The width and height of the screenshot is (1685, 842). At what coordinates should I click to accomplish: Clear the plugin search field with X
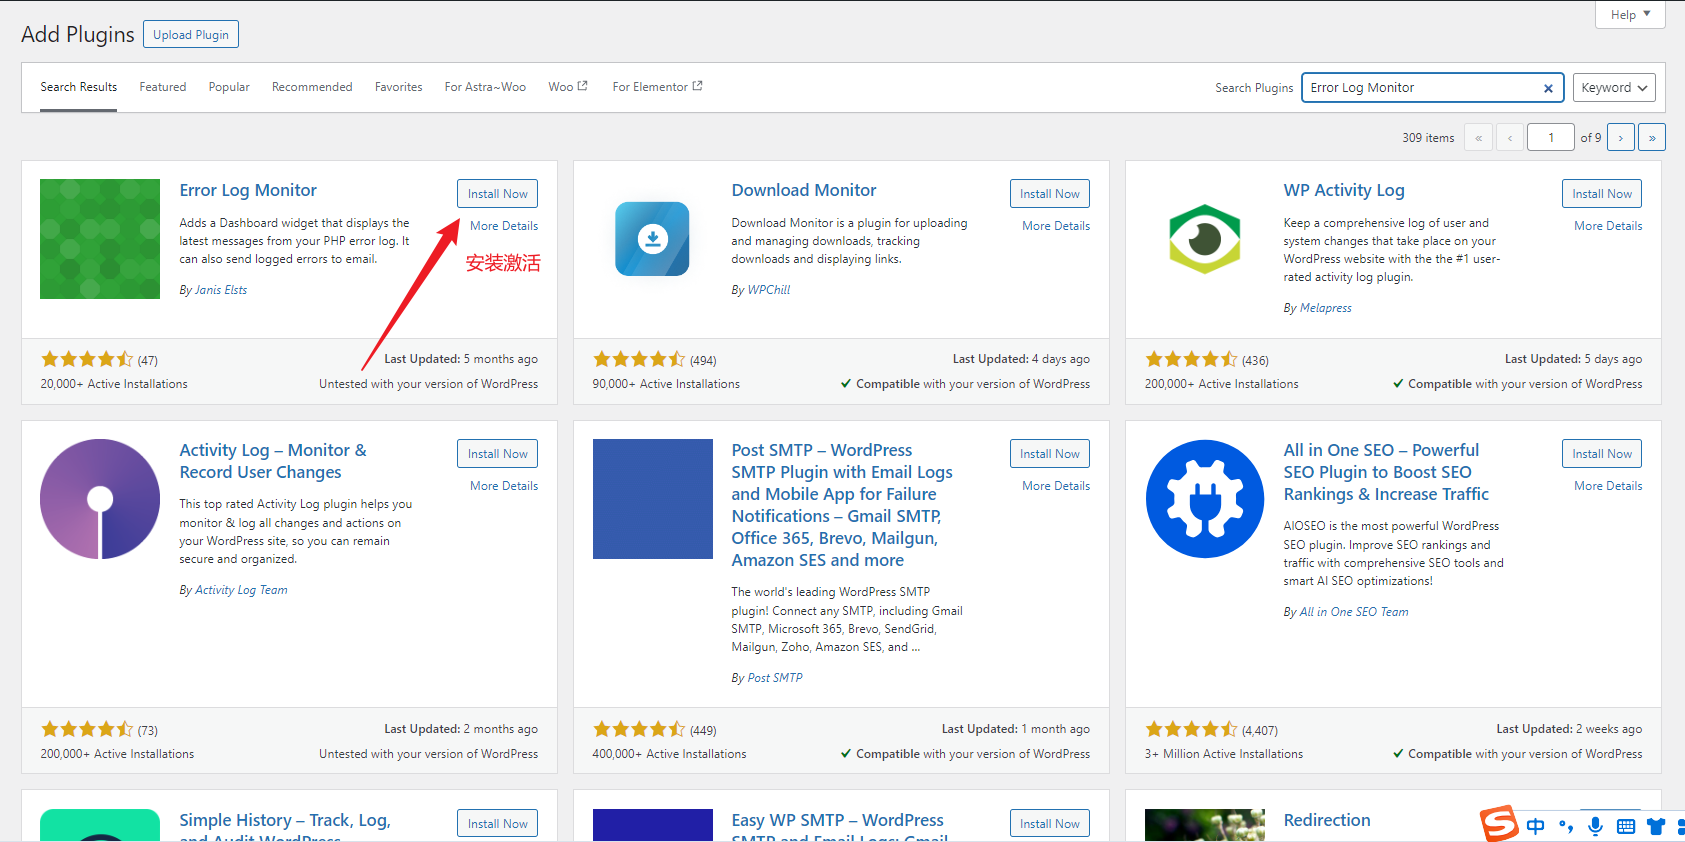coord(1548,88)
